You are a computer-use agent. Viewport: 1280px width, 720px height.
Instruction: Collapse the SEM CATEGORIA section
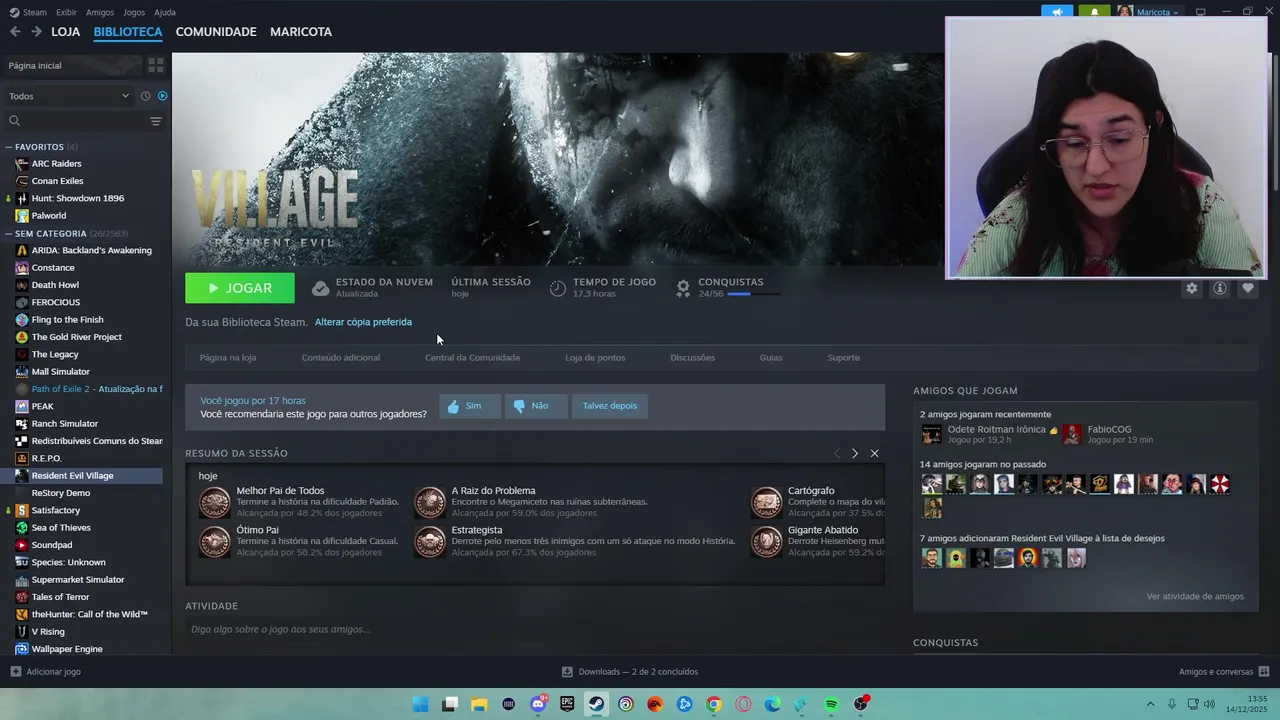coord(9,234)
